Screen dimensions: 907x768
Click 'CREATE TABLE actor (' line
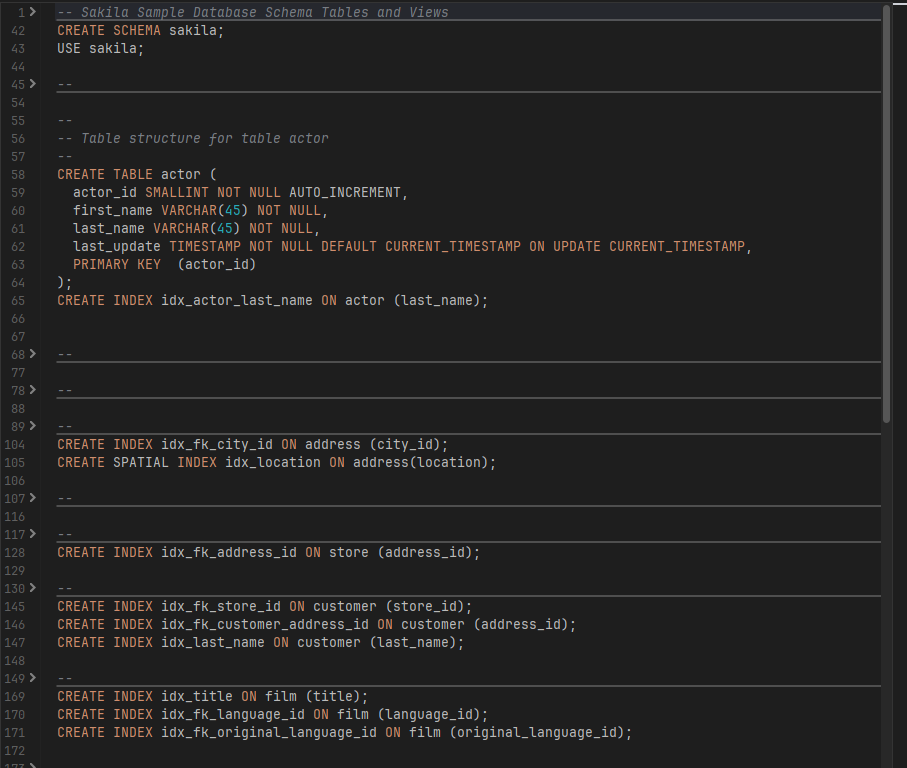tap(137, 174)
